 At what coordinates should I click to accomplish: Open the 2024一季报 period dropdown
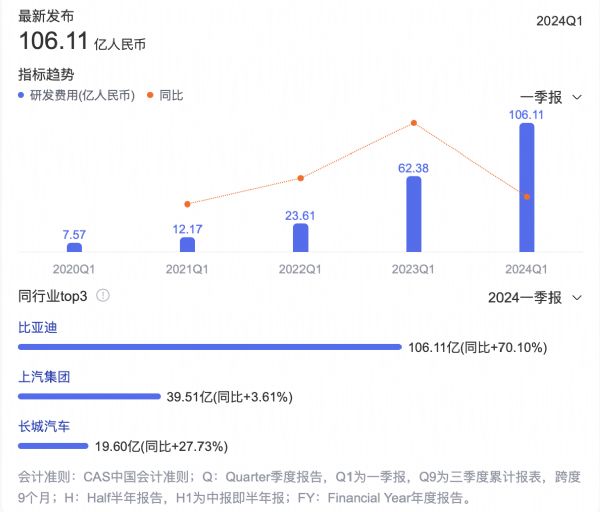[x=535, y=298]
